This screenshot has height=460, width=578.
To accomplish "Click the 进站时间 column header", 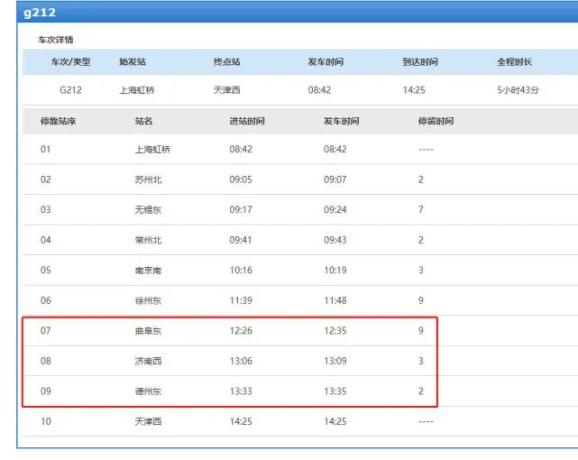I will pos(247,121).
